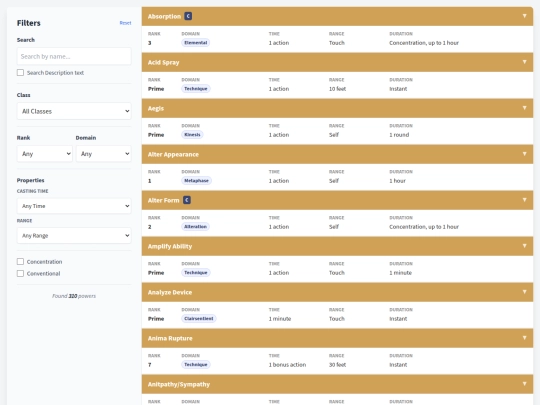Click the Absorption power title
The width and height of the screenshot is (540, 405).
point(164,17)
